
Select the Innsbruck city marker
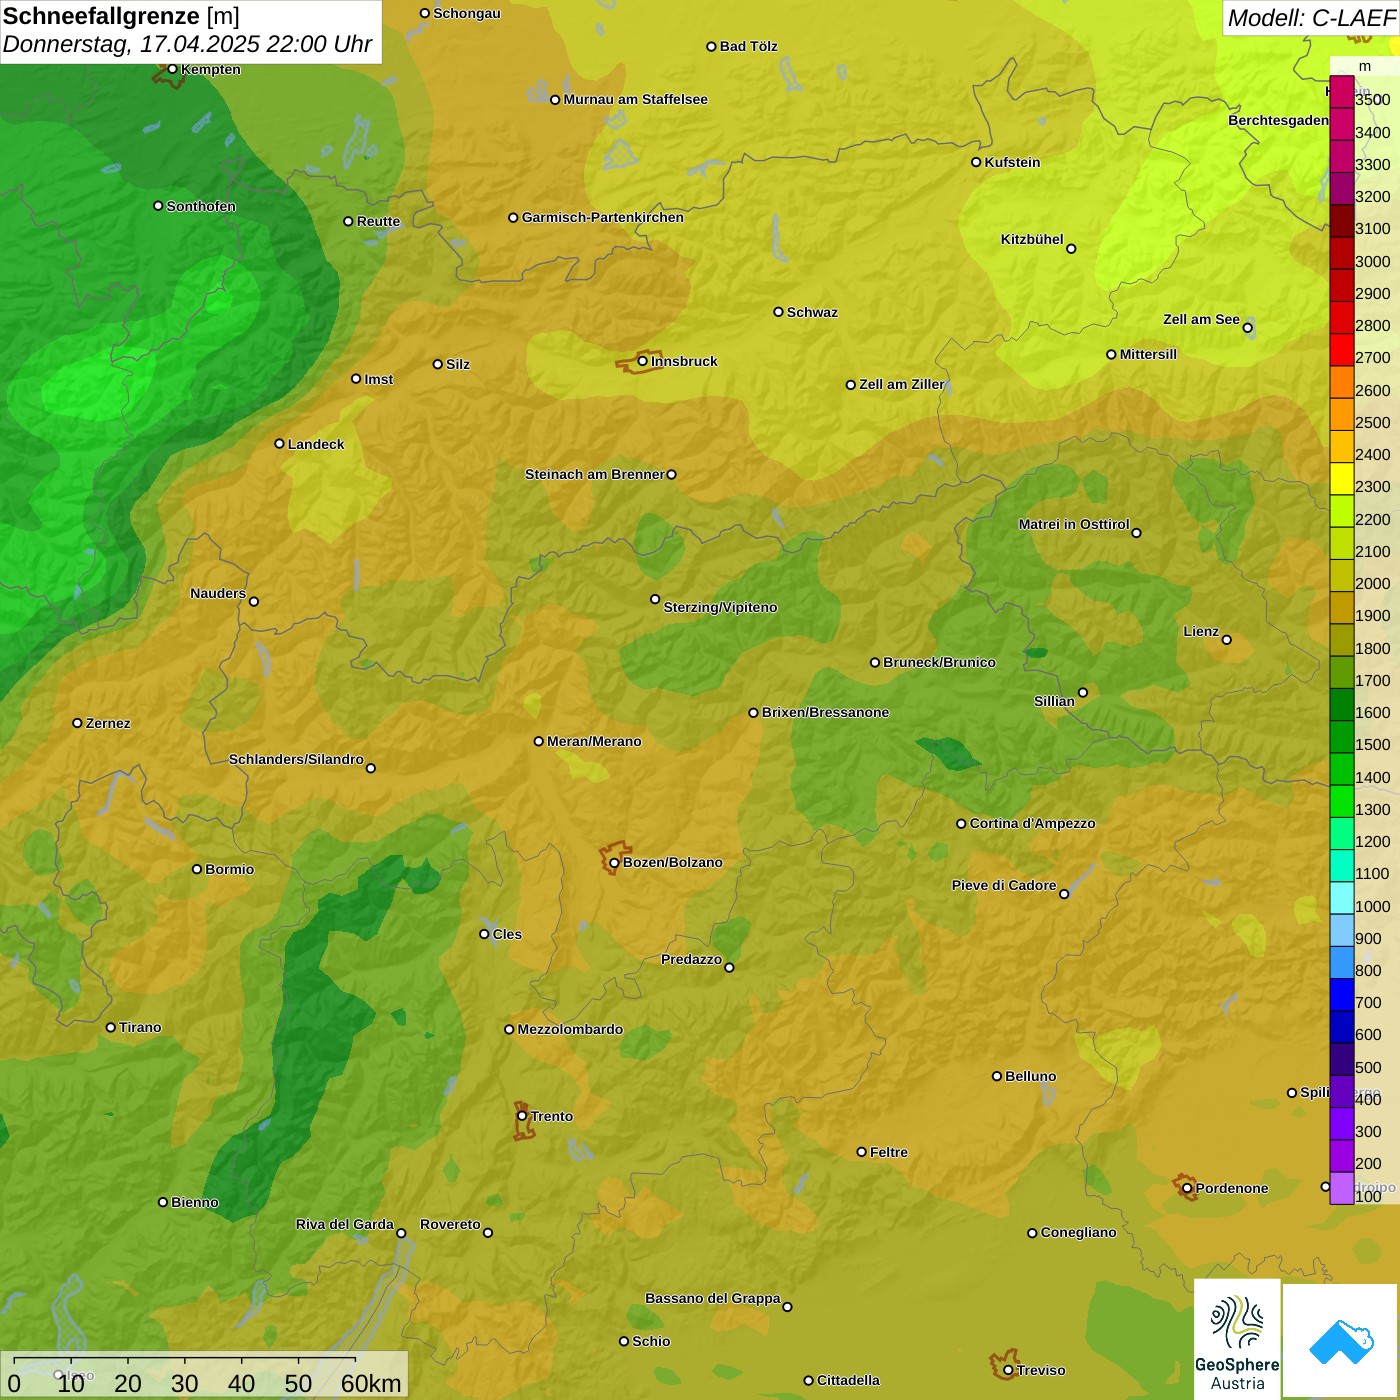coord(643,361)
